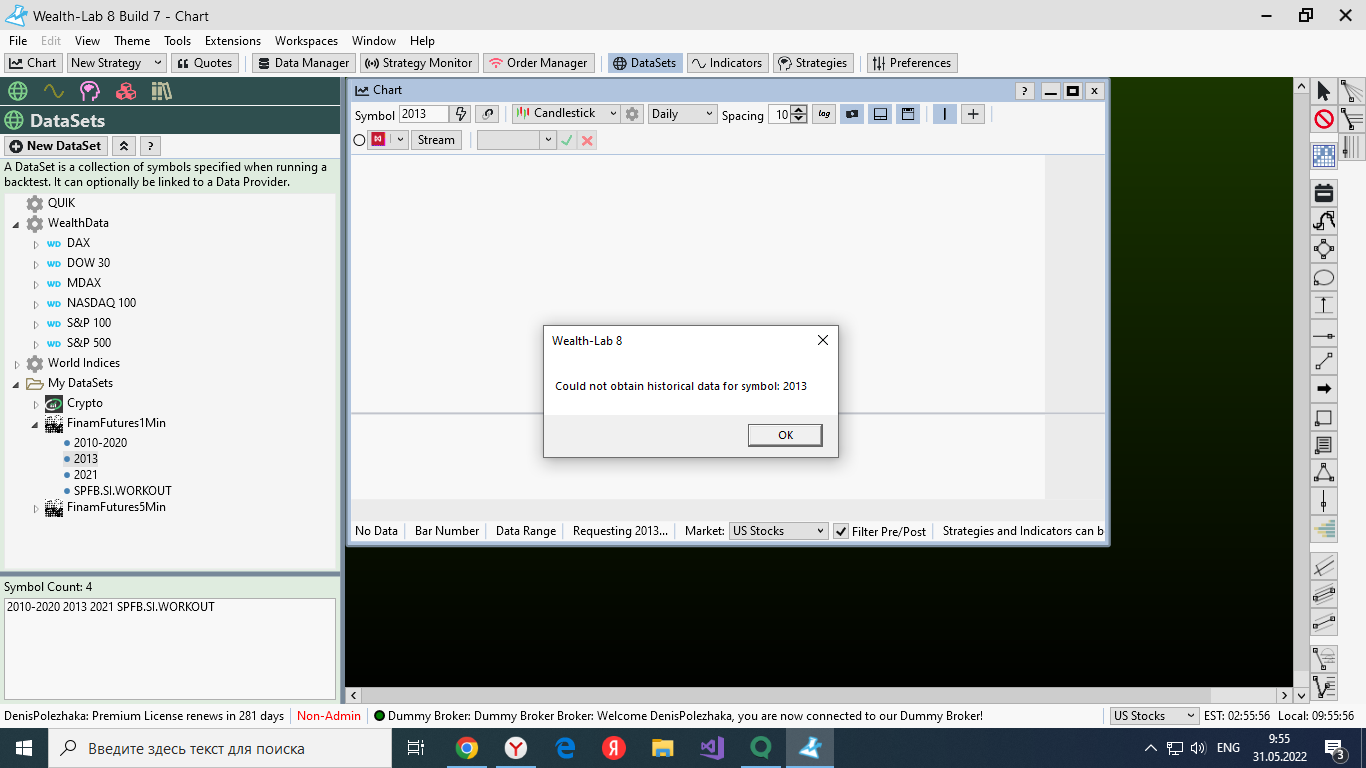1366x768 pixels.
Task: Open the globe icon in left sidebar
Action: coord(17,91)
